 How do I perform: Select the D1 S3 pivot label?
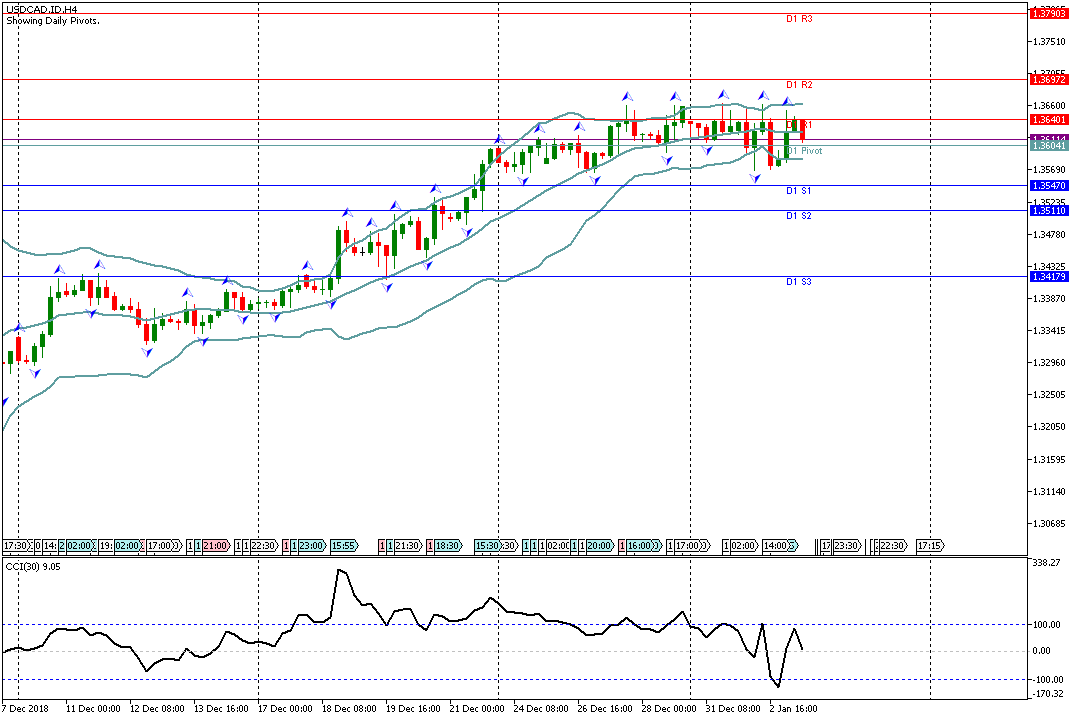(x=799, y=282)
